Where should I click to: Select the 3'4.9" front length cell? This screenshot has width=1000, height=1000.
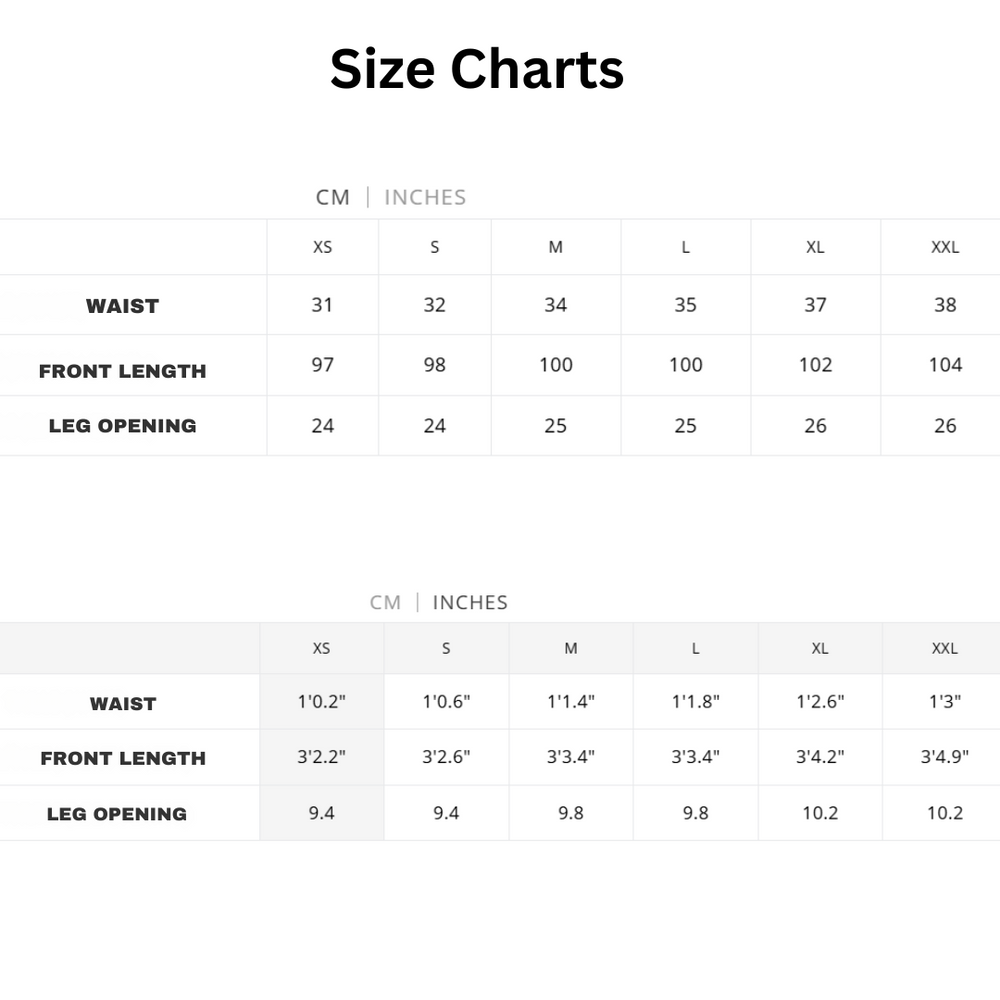pyautogui.click(x=945, y=757)
